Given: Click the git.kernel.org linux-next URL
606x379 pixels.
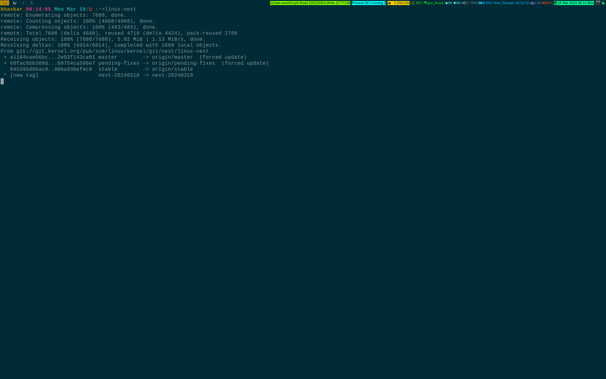Looking at the screenshot, I should [112, 51].
